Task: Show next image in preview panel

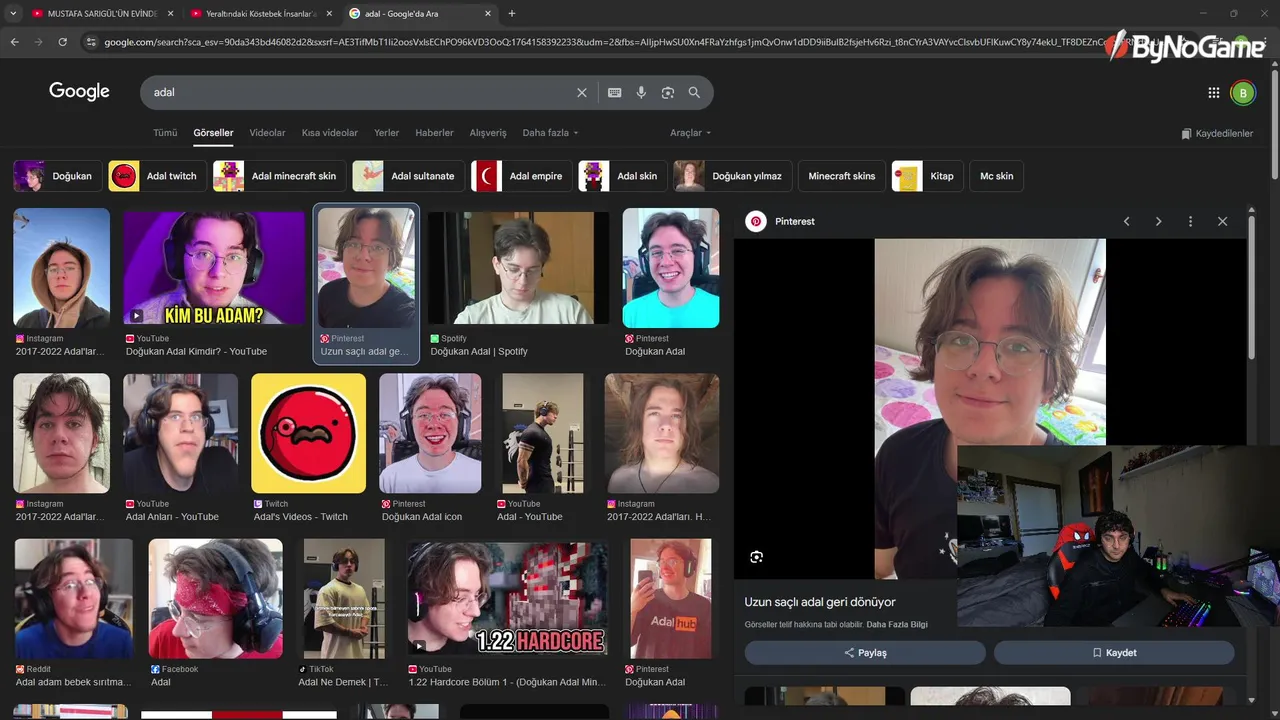Action: pos(1158,221)
